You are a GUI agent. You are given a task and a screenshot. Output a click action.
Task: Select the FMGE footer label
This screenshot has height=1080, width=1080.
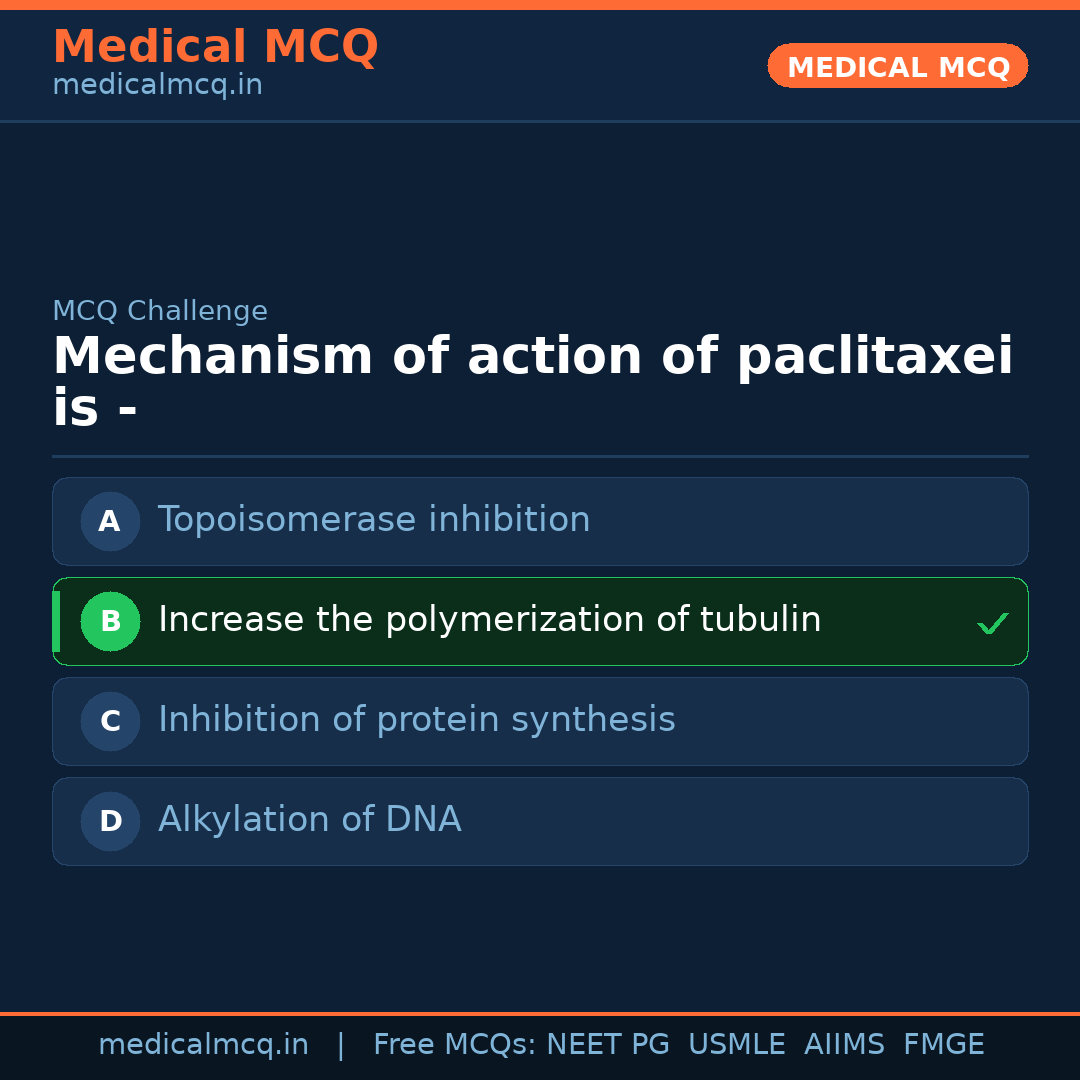(943, 1045)
